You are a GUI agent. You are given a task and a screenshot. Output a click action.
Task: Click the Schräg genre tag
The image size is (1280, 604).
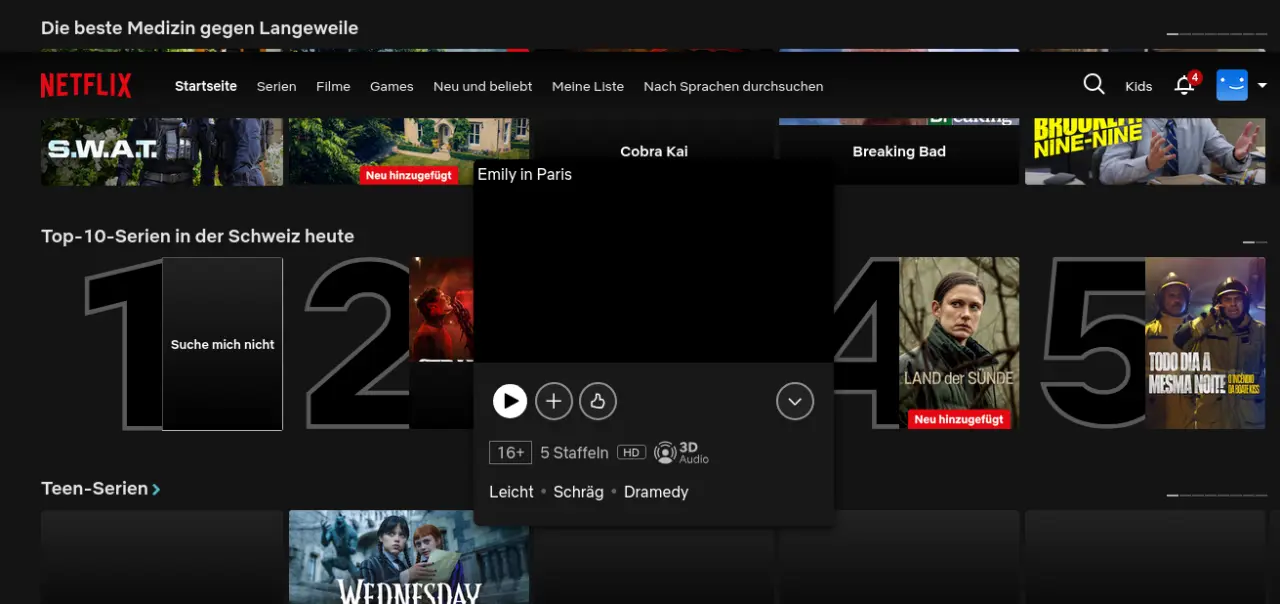coord(578,492)
